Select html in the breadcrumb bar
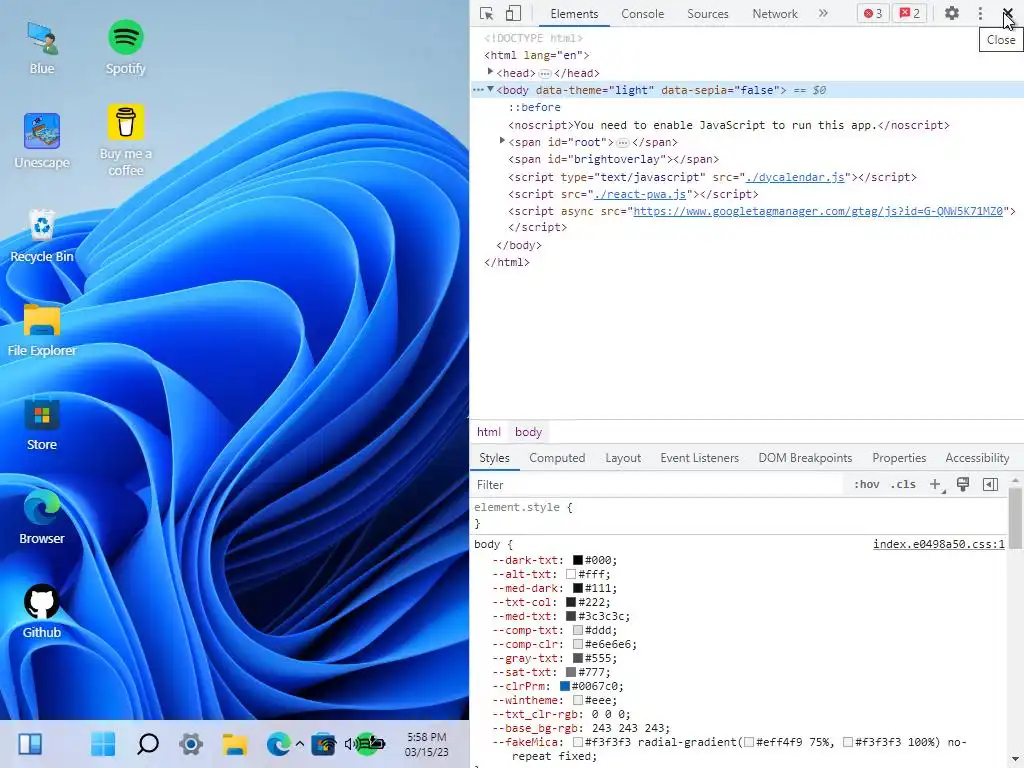The height and width of the screenshot is (768, 1024). pyautogui.click(x=488, y=432)
